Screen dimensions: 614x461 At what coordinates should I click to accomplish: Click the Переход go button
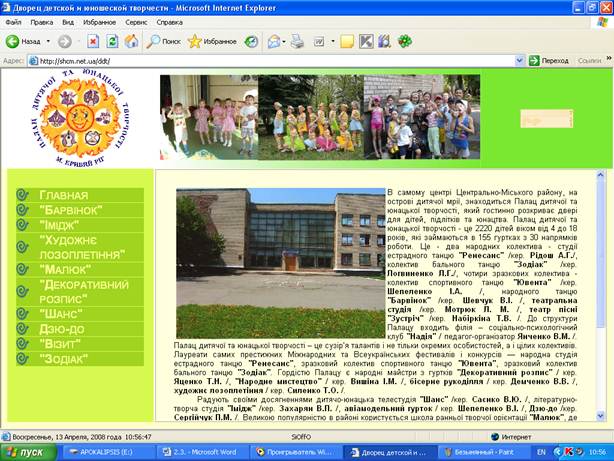pos(549,61)
